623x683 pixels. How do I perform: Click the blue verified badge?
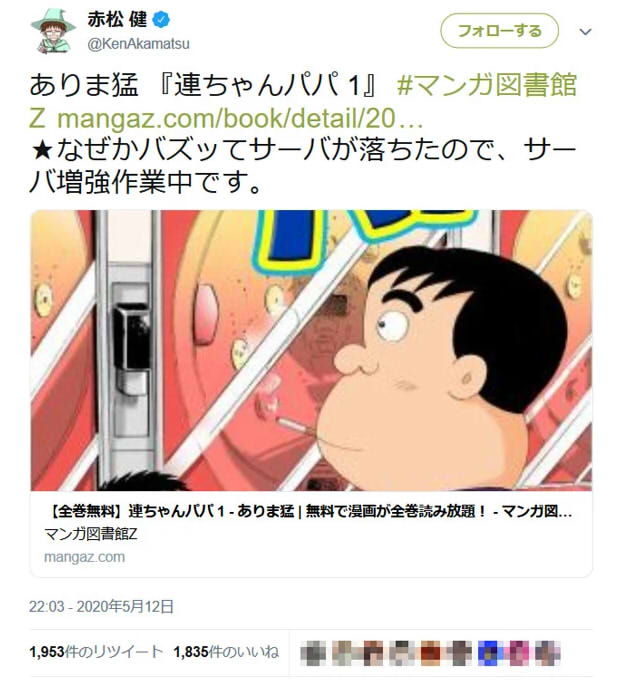click(162, 20)
